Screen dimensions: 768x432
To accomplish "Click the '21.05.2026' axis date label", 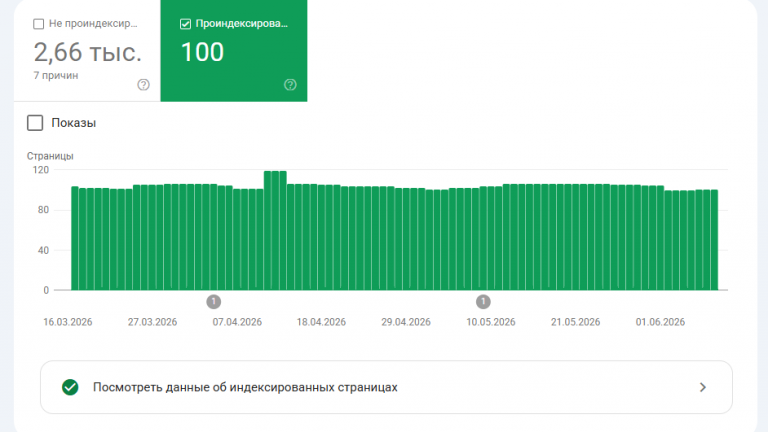I will (576, 322).
